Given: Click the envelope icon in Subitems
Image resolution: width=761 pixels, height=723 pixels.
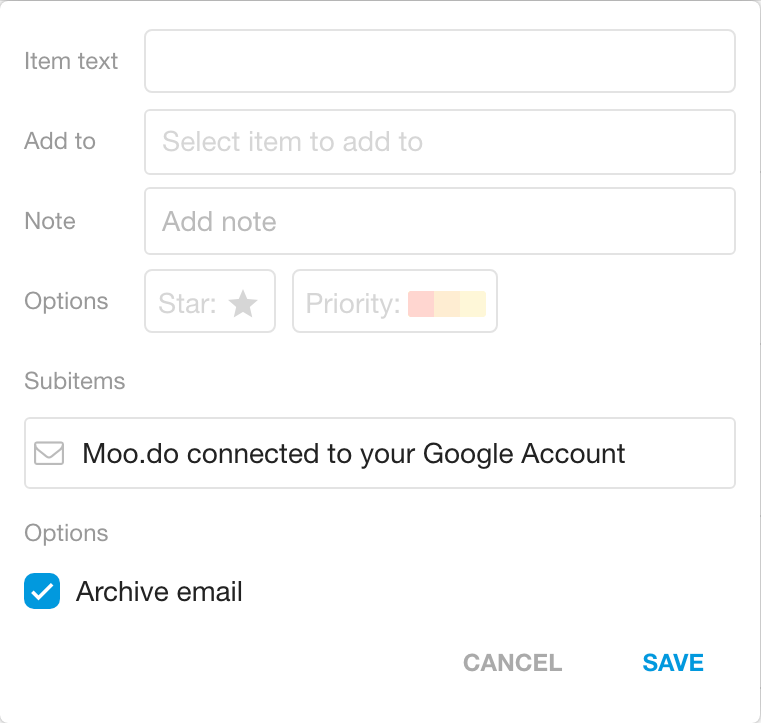Looking at the screenshot, I should point(49,453).
